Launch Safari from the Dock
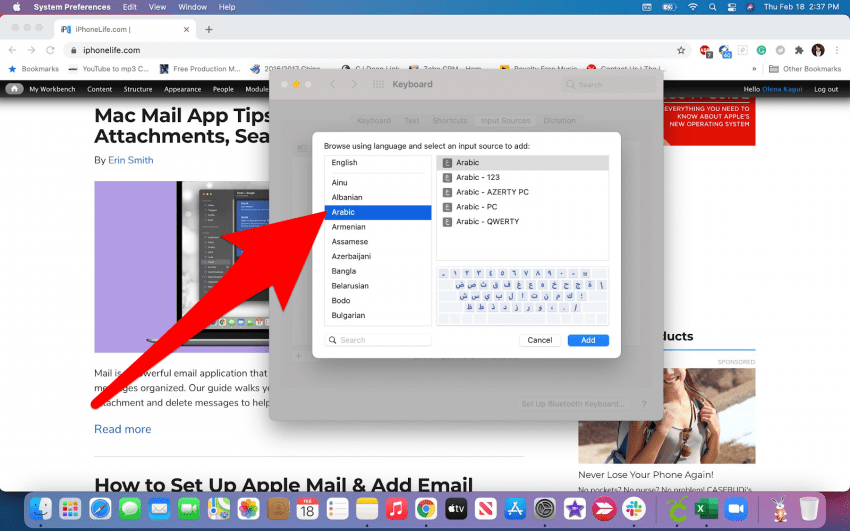This screenshot has width=850, height=531. pos(100,509)
